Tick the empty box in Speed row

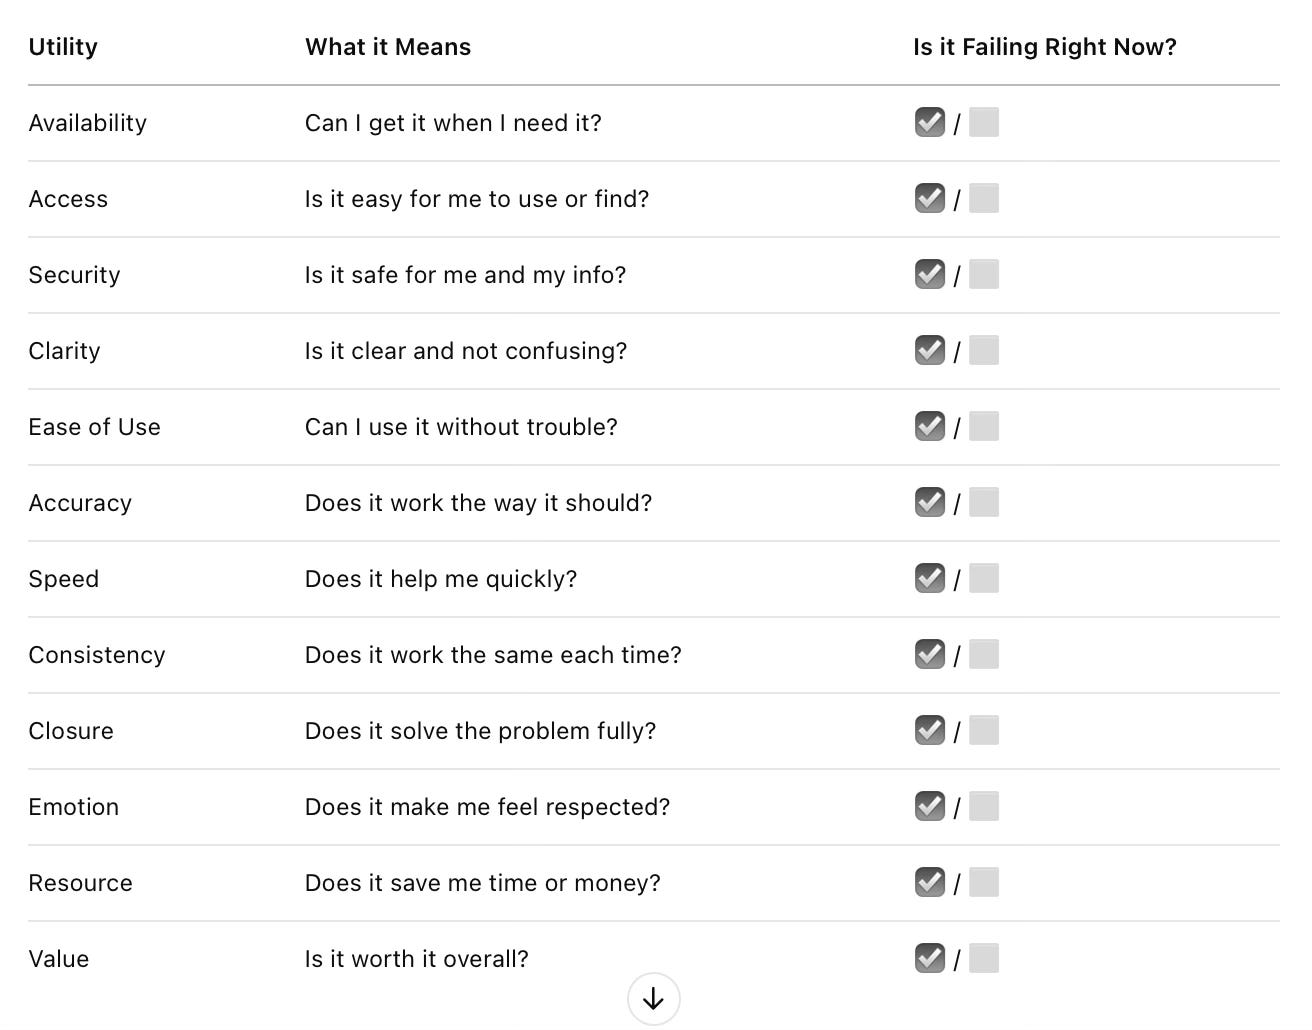pos(984,578)
